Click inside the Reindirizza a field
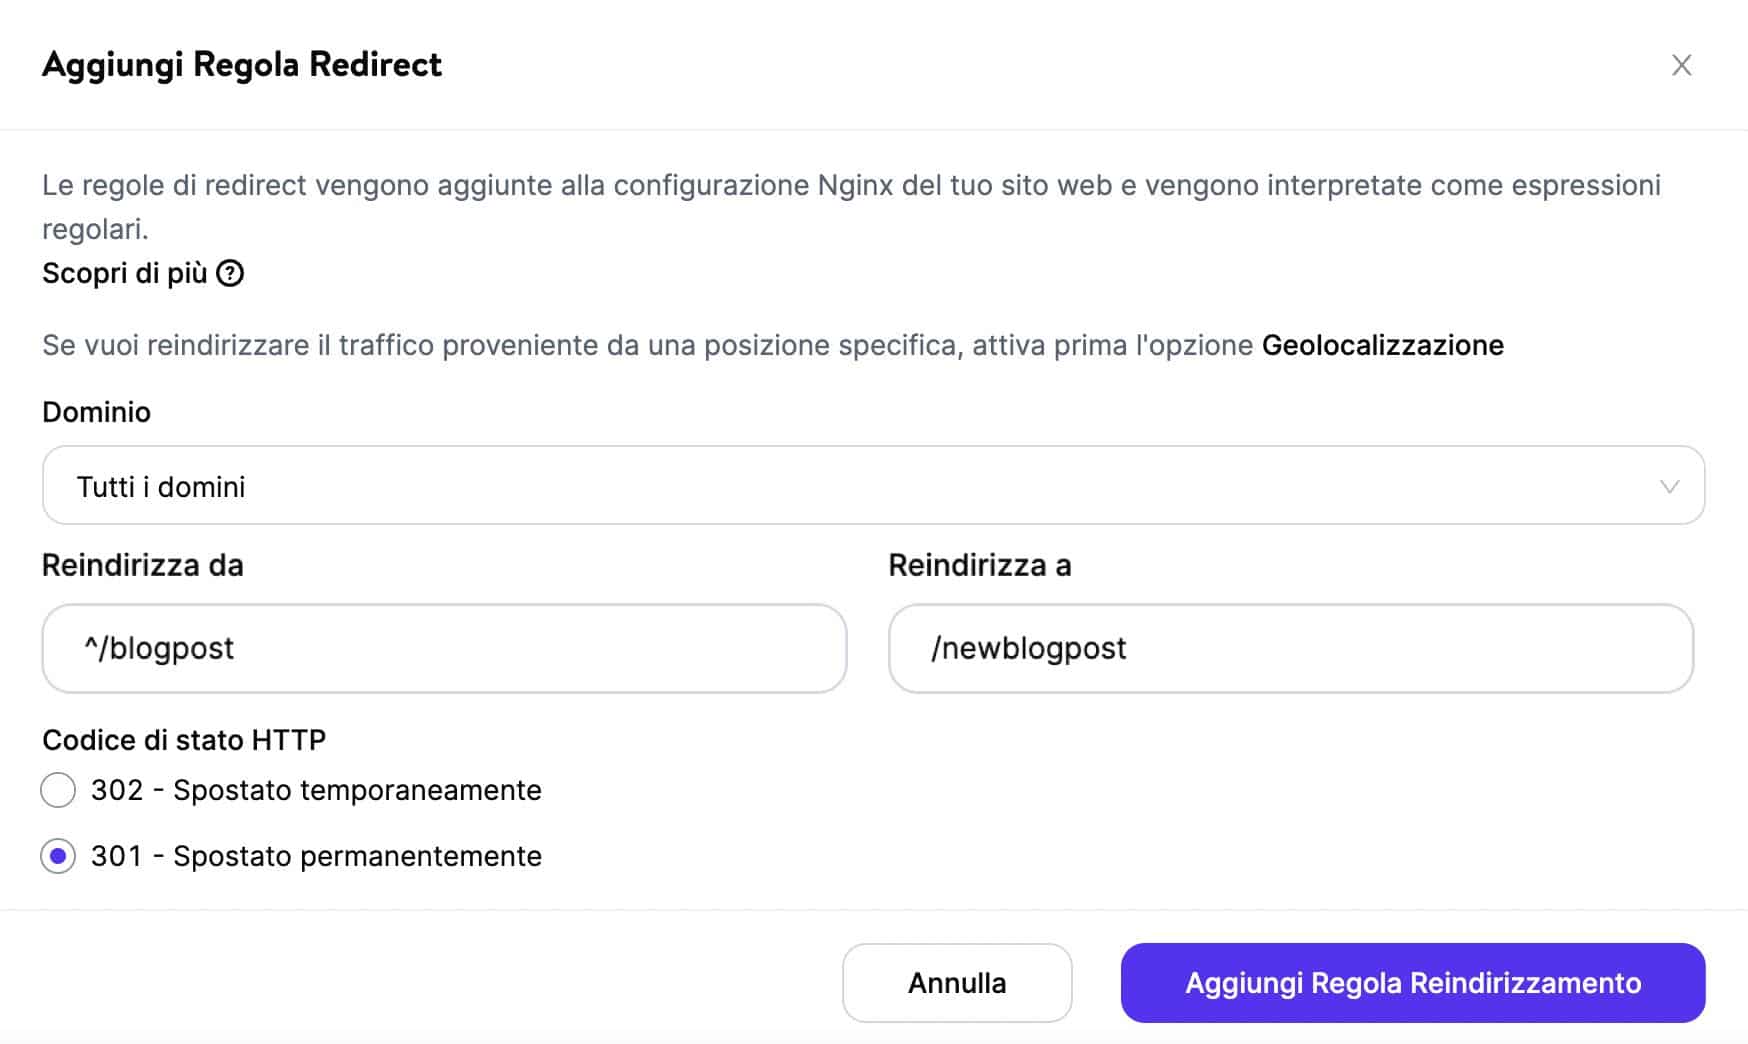This screenshot has width=1748, height=1044. coord(1290,648)
